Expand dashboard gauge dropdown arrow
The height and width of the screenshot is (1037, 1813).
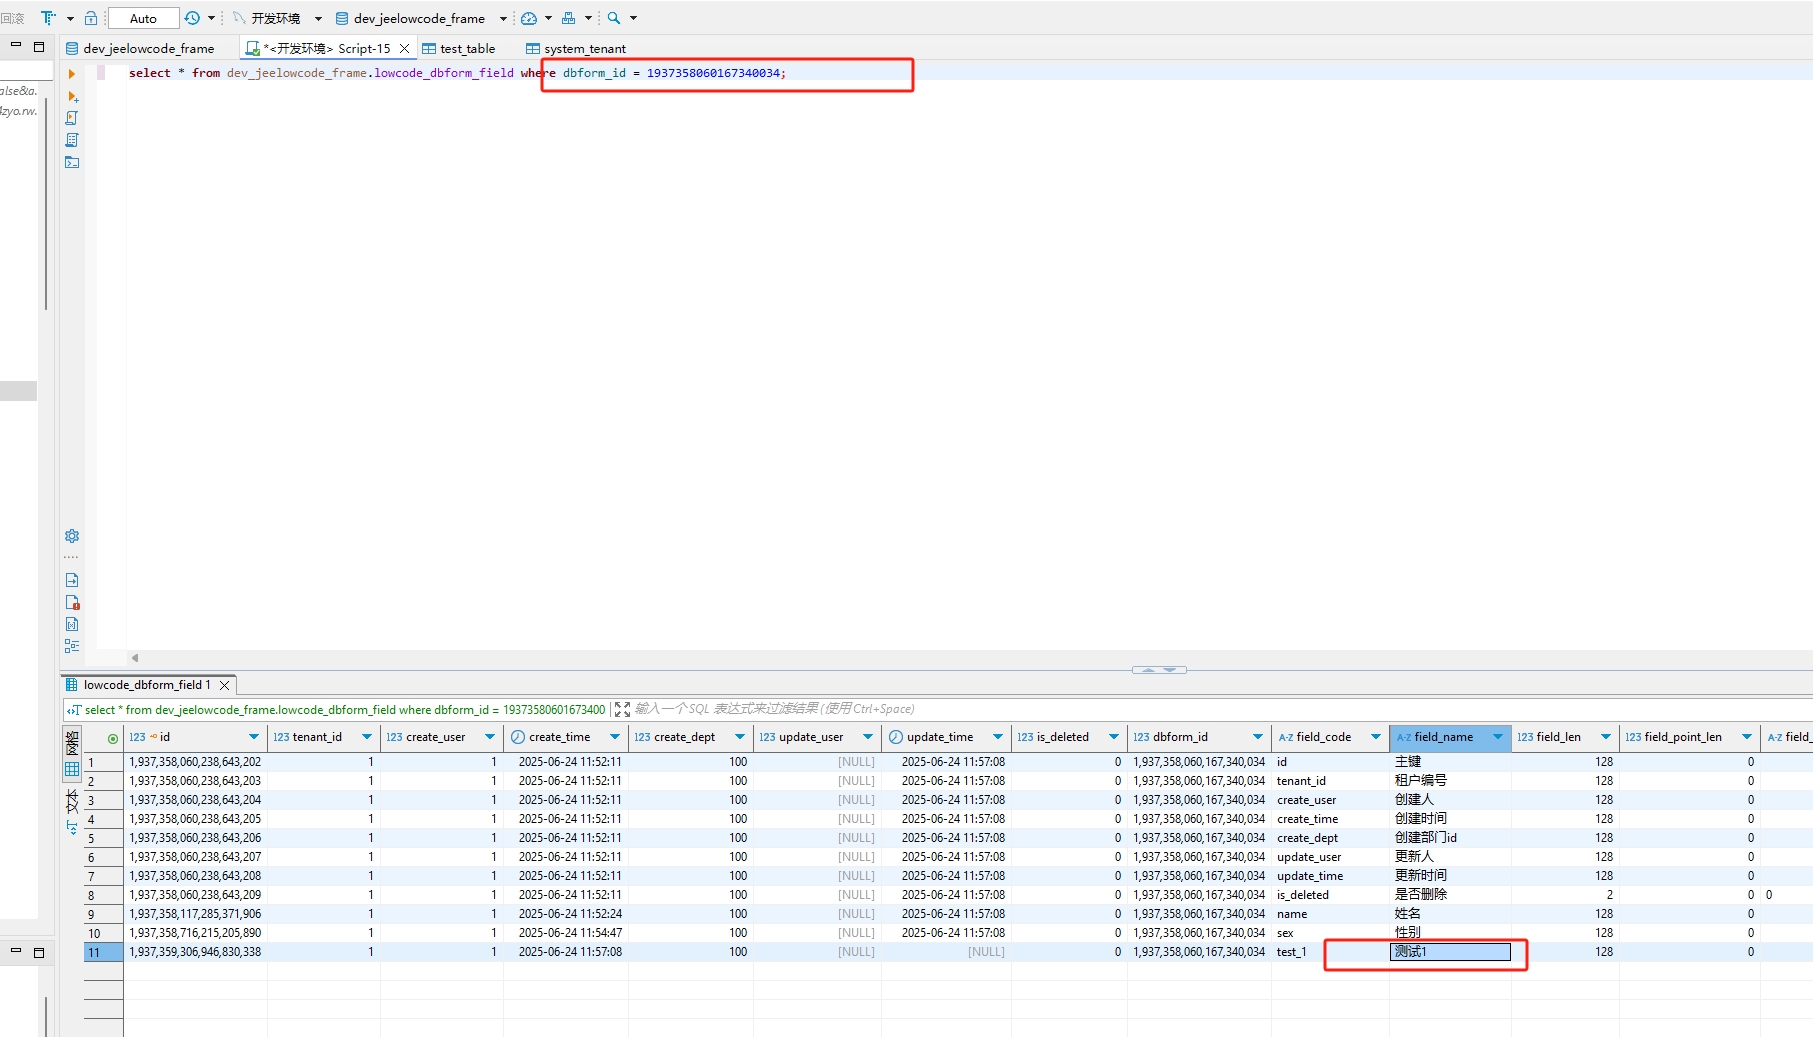pyautogui.click(x=548, y=18)
